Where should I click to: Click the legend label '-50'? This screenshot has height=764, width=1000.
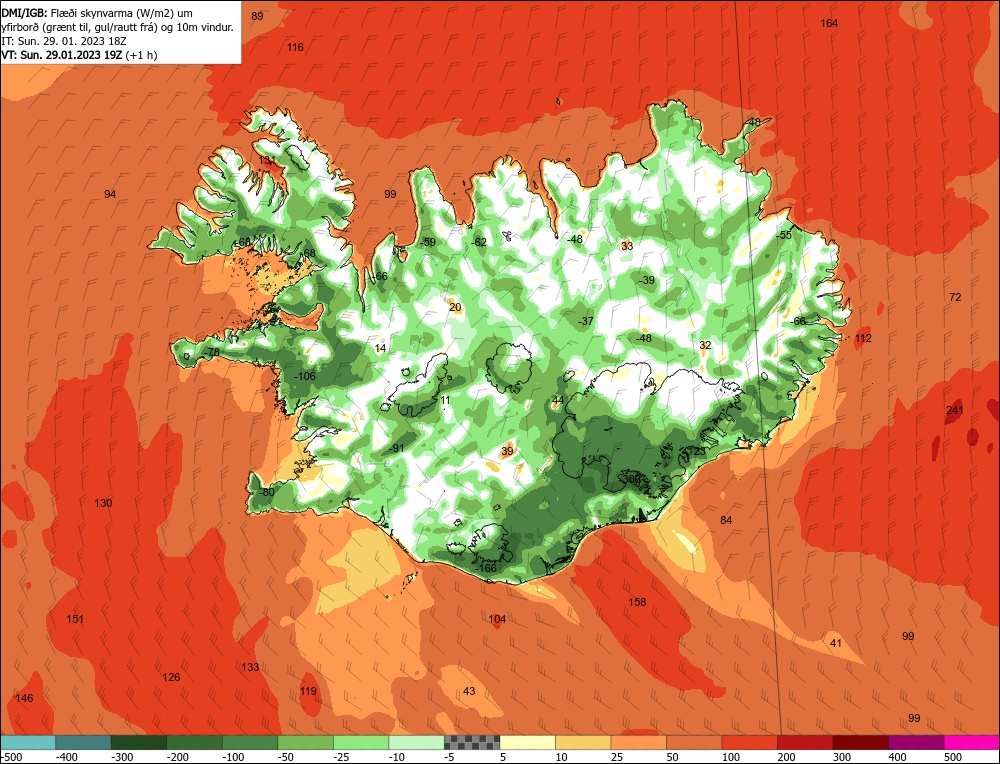tap(288, 757)
